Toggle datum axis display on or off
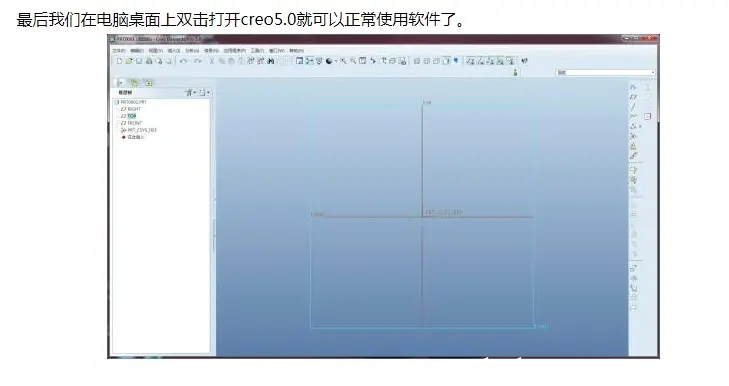The width and height of the screenshot is (729, 386). click(x=481, y=61)
